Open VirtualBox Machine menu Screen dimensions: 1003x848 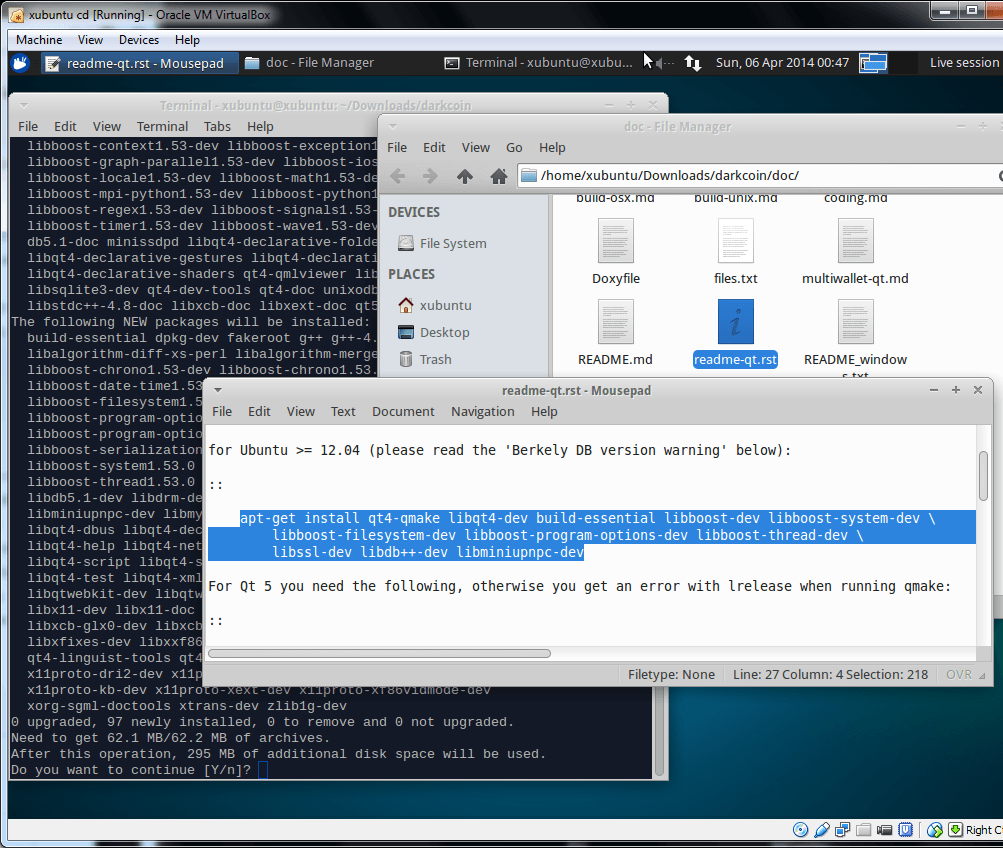coord(39,40)
